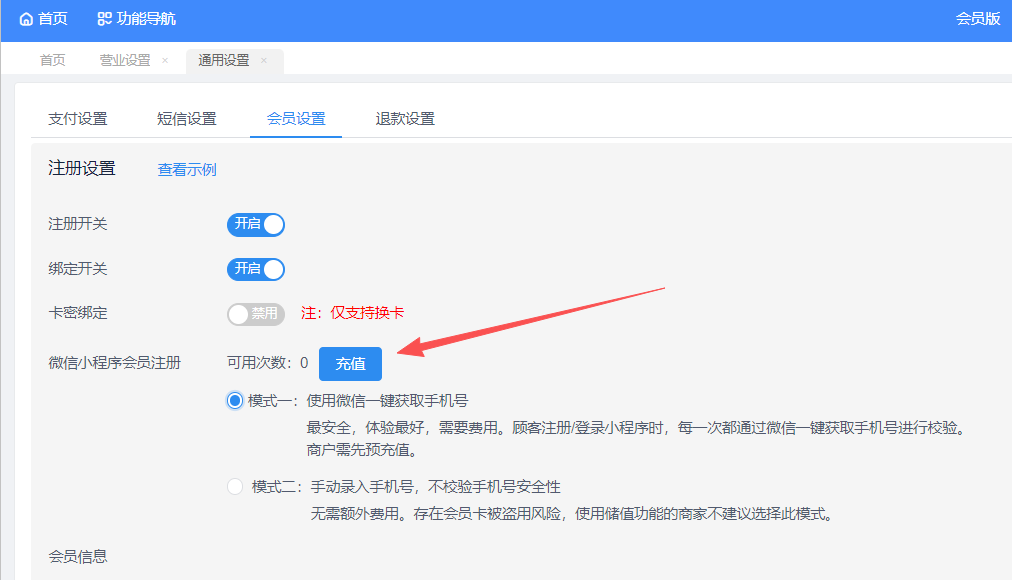Switch to the 首页 page tab
1012x580 pixels.
[x=52, y=61]
